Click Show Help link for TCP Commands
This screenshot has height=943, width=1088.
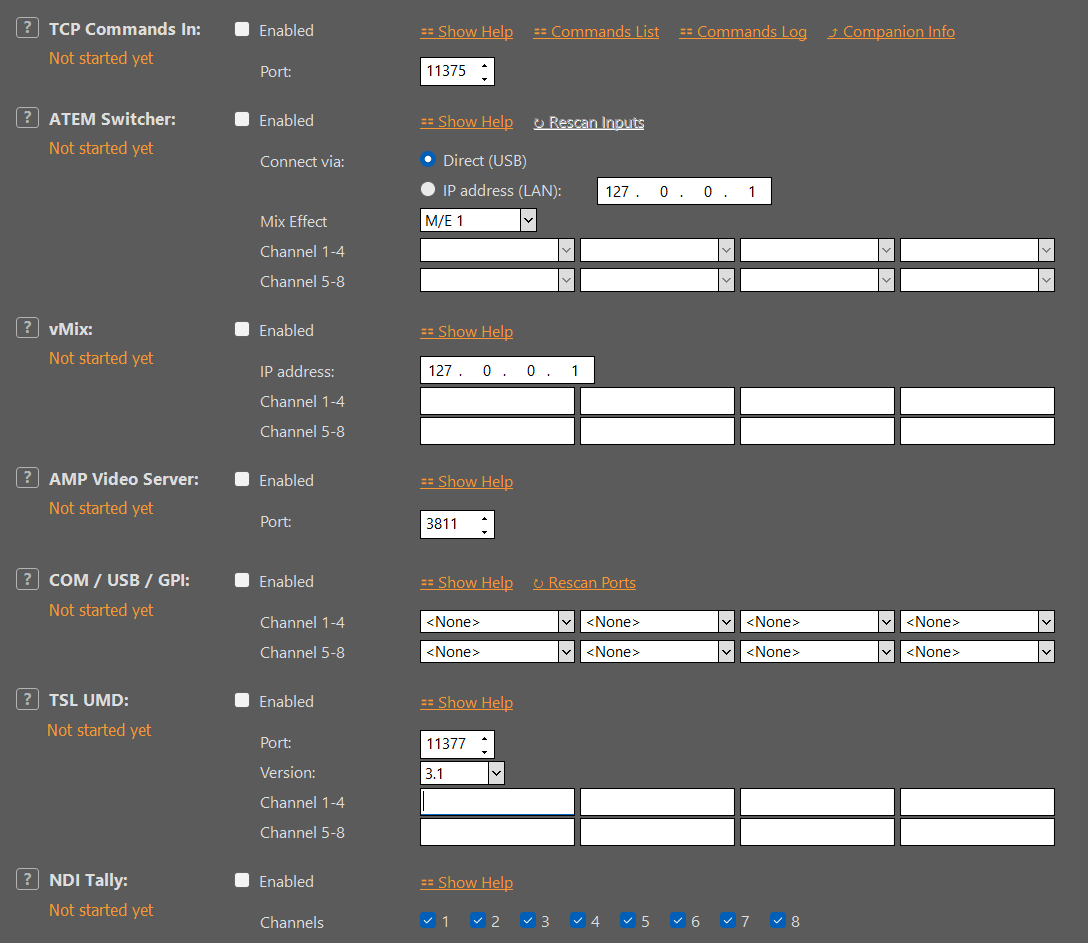coord(466,32)
